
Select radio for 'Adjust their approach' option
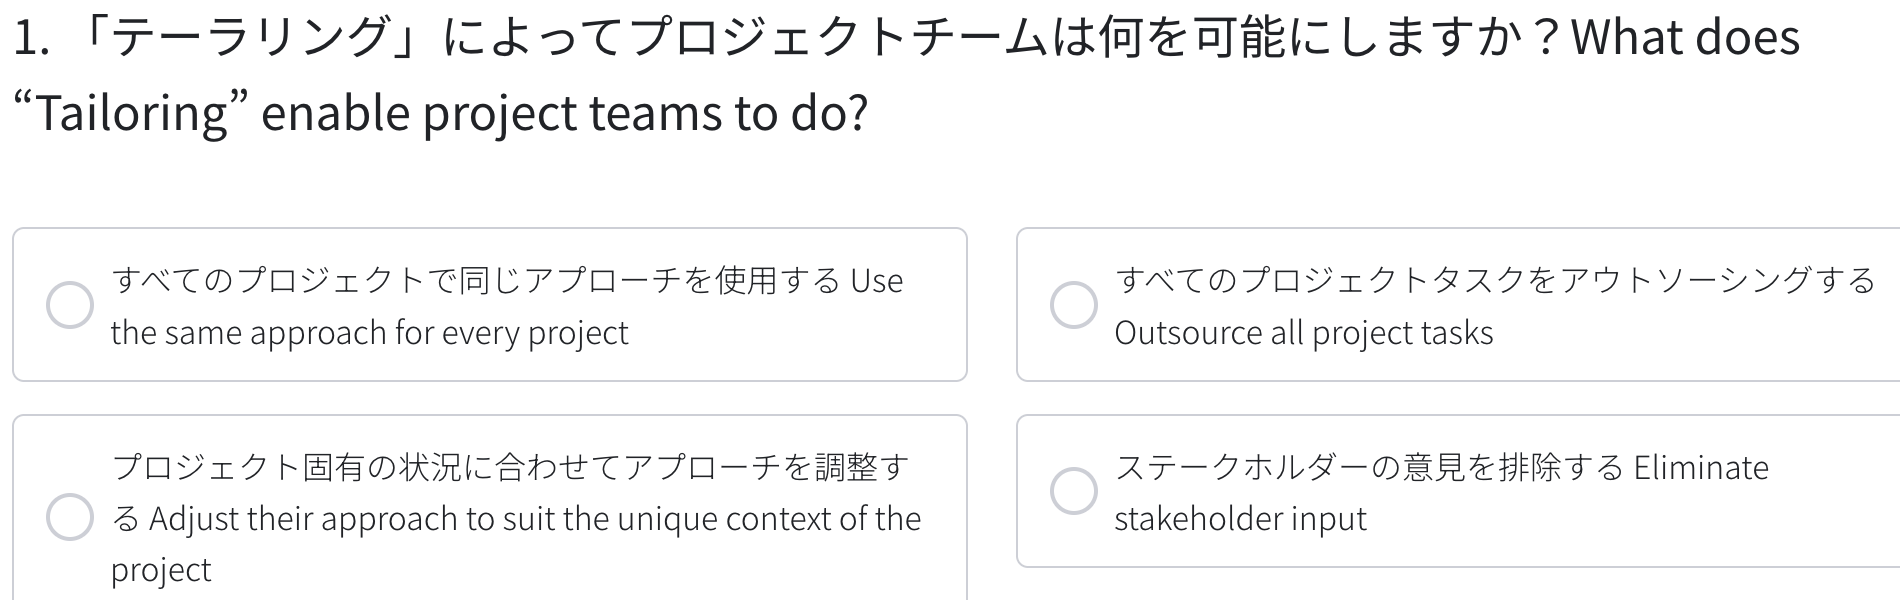[x=70, y=517]
